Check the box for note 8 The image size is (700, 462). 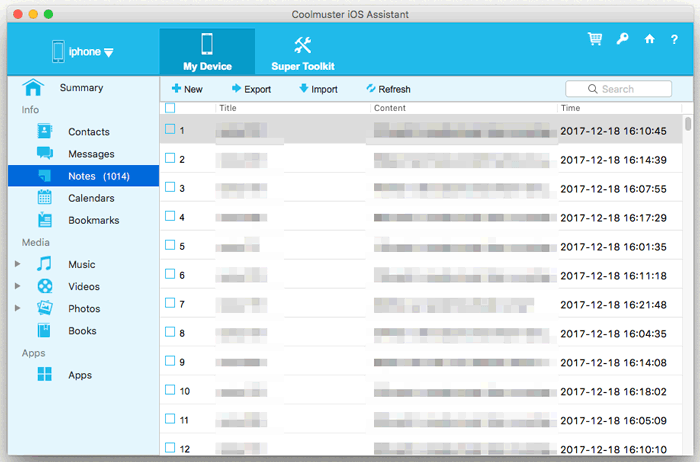click(x=170, y=332)
